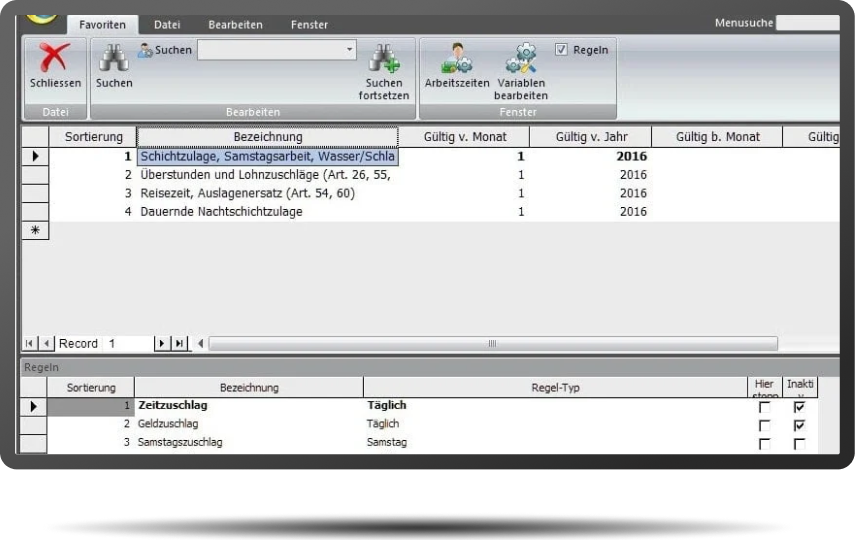The width and height of the screenshot is (855, 540).
Task: Click row selector of Reisezeit row
Action: pos(35,194)
